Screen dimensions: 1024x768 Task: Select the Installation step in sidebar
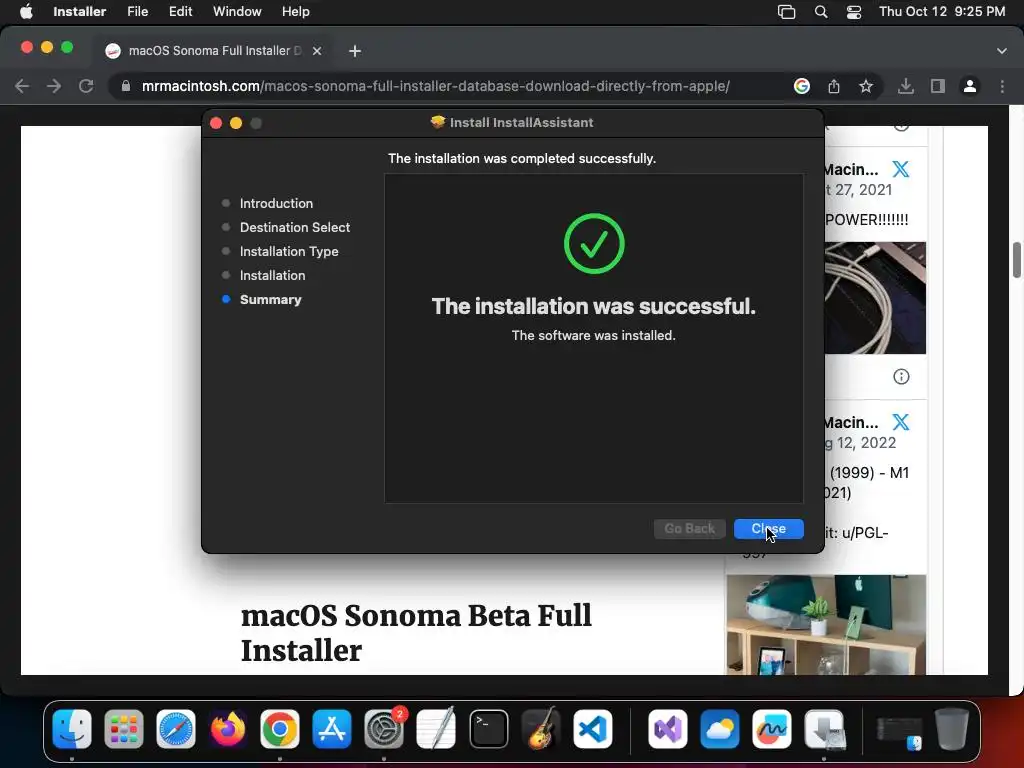pos(272,276)
